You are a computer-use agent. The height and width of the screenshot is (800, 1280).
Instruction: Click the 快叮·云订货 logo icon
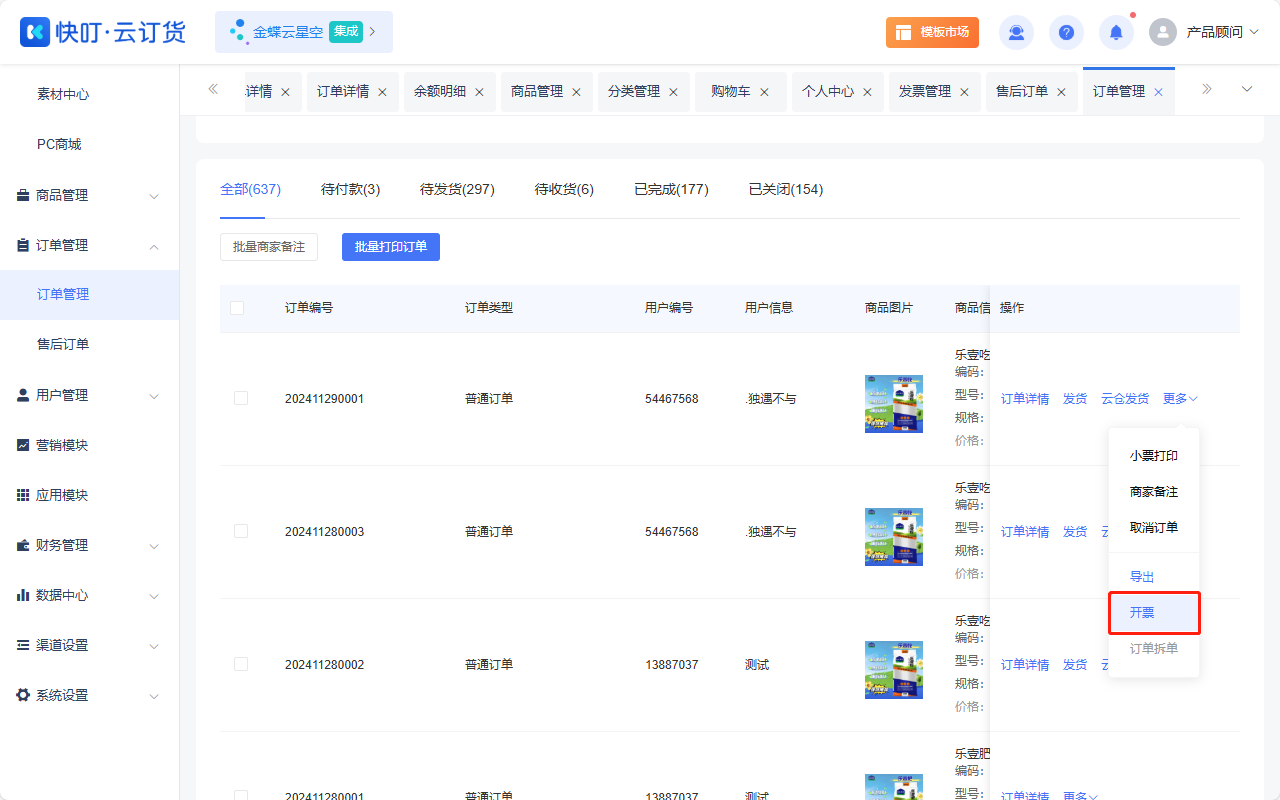(35, 32)
